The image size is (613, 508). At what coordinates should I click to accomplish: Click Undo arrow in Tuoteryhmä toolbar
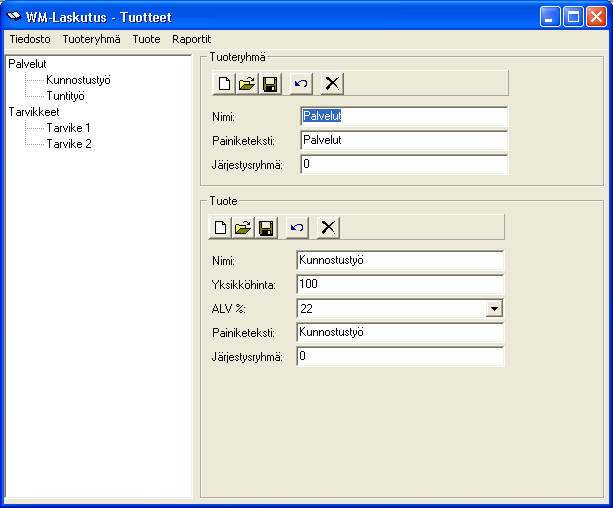301,83
